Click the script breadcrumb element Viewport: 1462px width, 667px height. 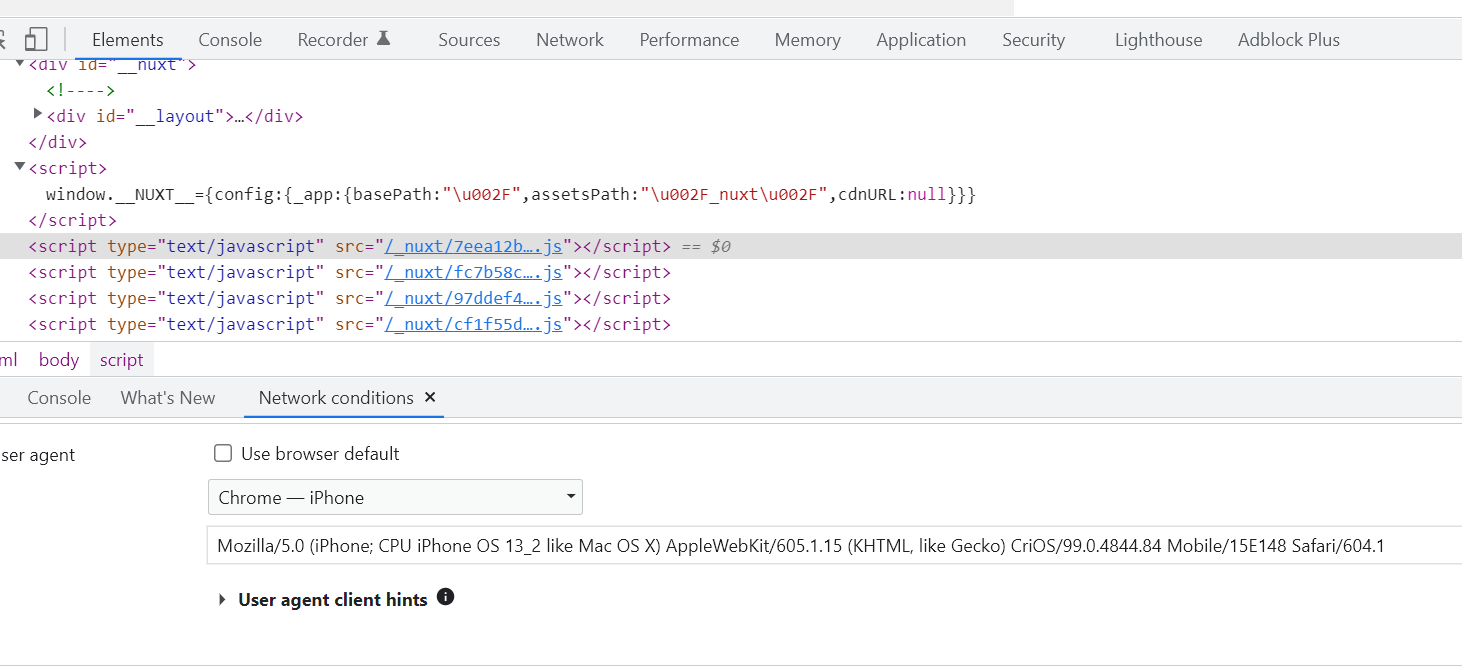tap(122, 360)
